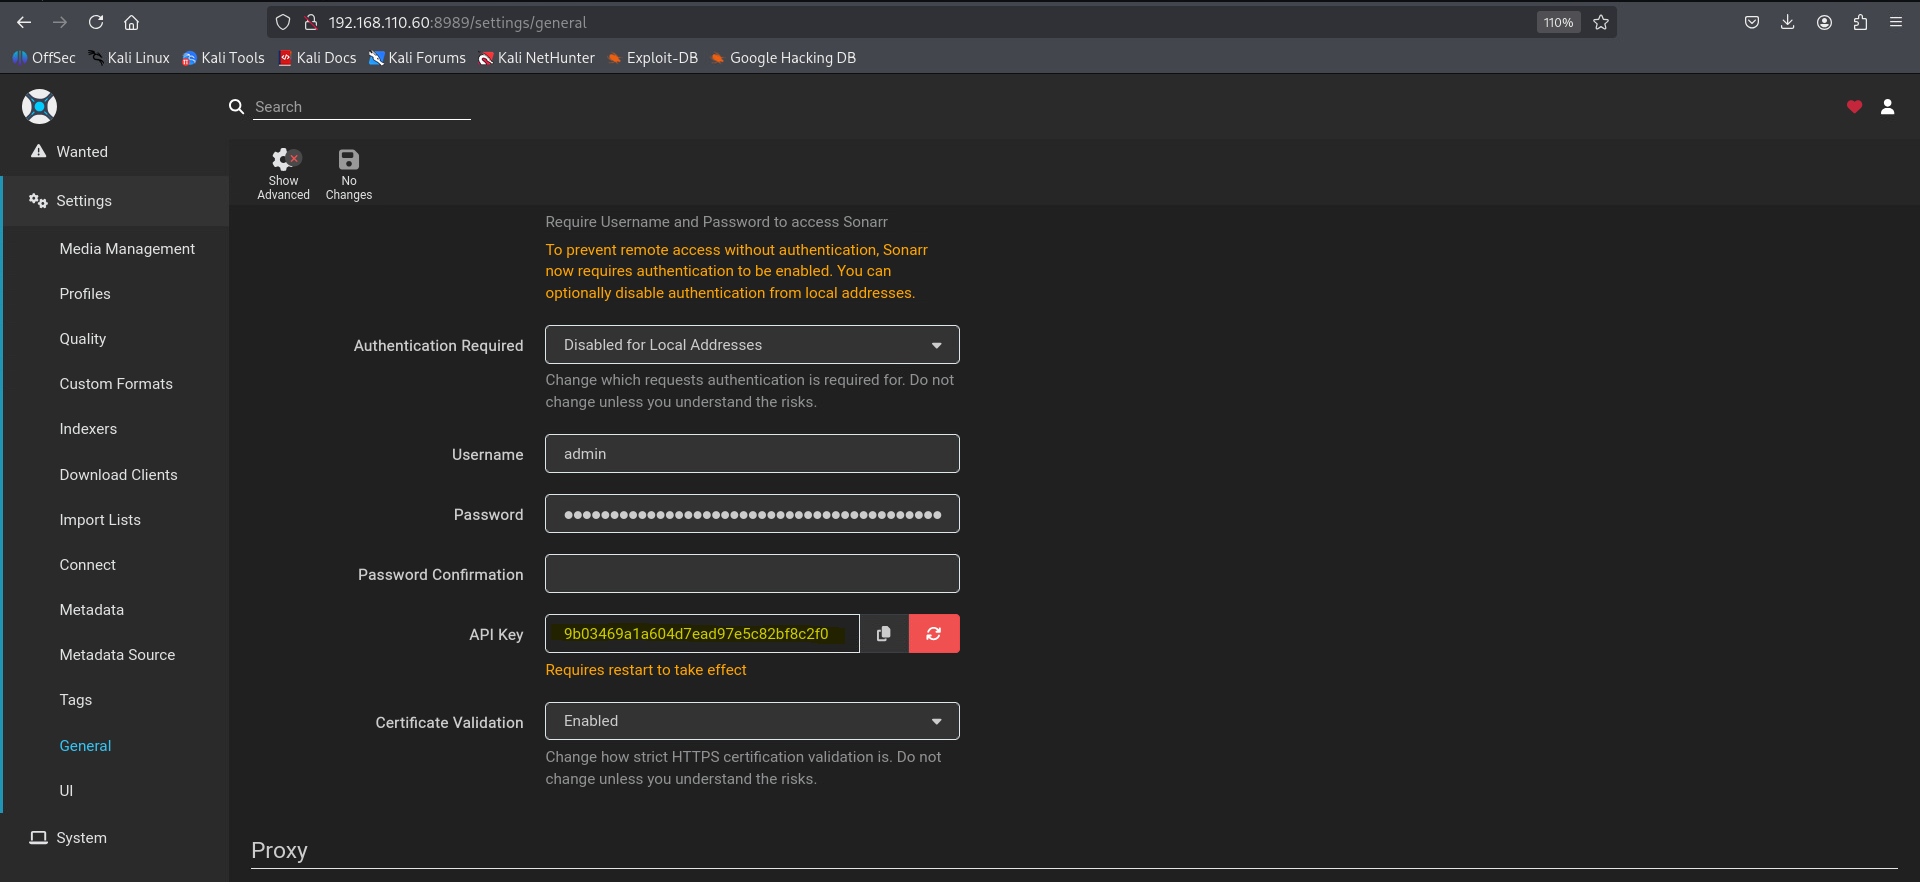Open the System sidebar section
1920x882 pixels.
tap(81, 838)
